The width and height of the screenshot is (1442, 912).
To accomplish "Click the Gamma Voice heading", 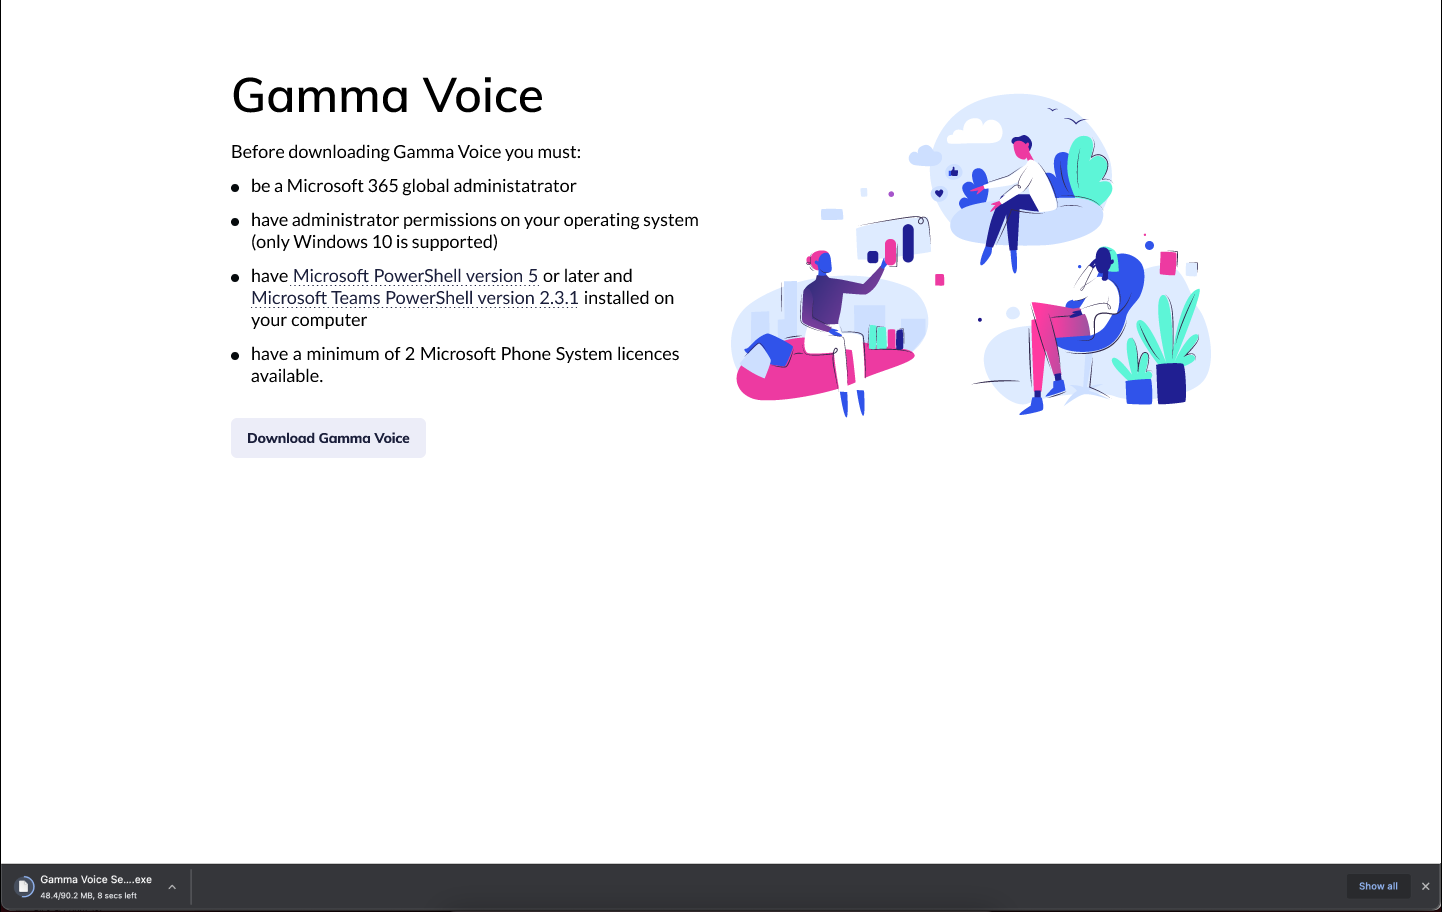I will 387,96.
